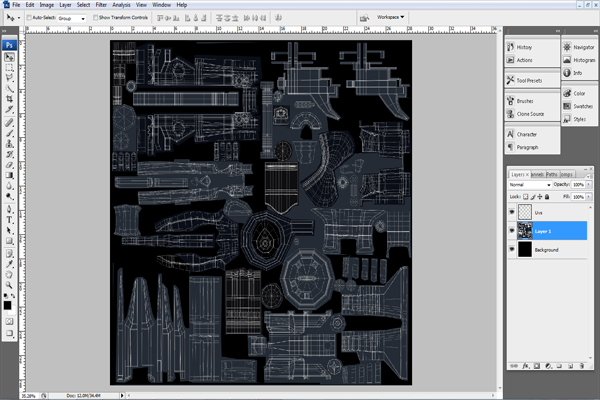The width and height of the screenshot is (600, 400).
Task: Toggle lock transparent pixels
Action: (525, 197)
